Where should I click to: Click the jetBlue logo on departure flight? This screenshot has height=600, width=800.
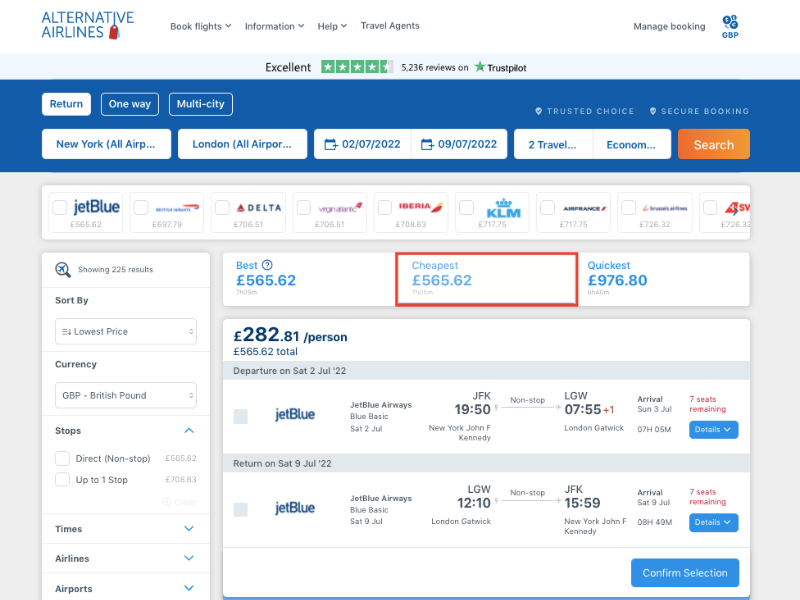[295, 414]
